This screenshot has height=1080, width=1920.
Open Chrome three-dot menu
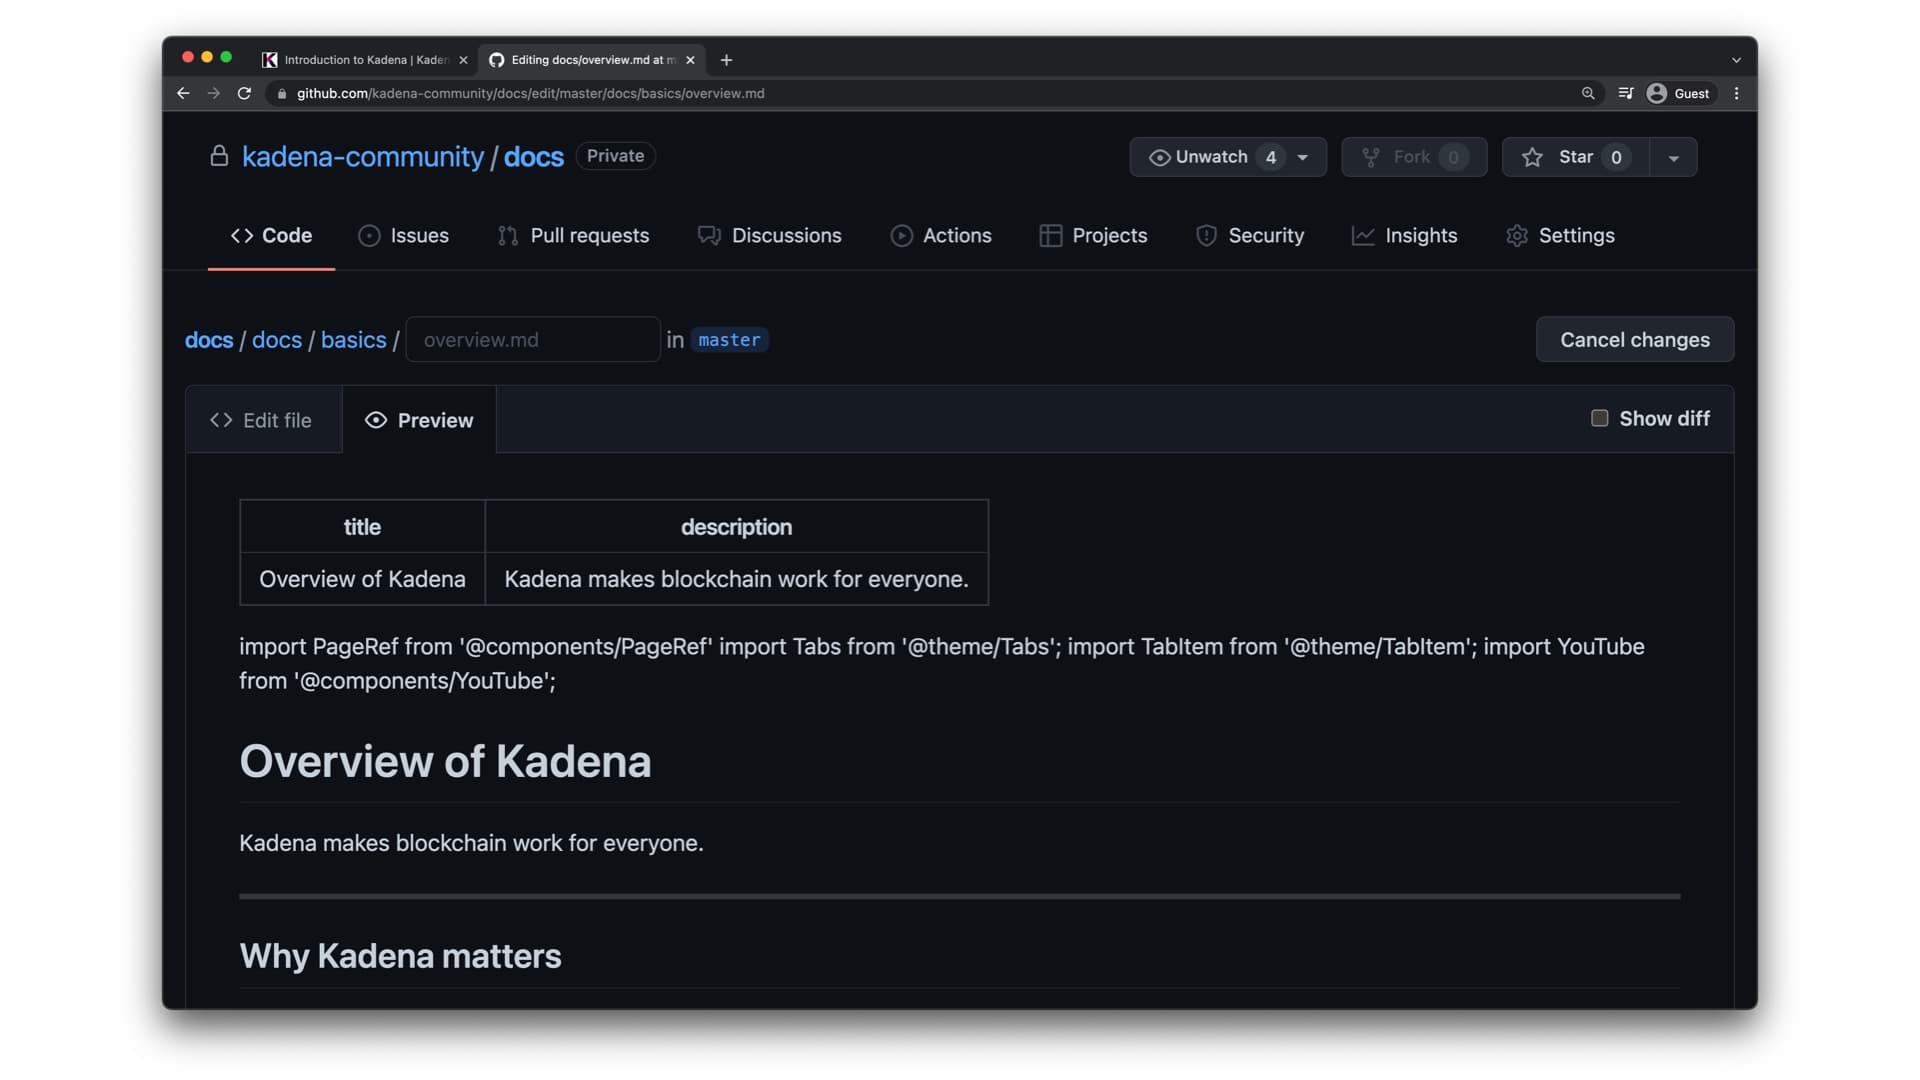(1737, 93)
